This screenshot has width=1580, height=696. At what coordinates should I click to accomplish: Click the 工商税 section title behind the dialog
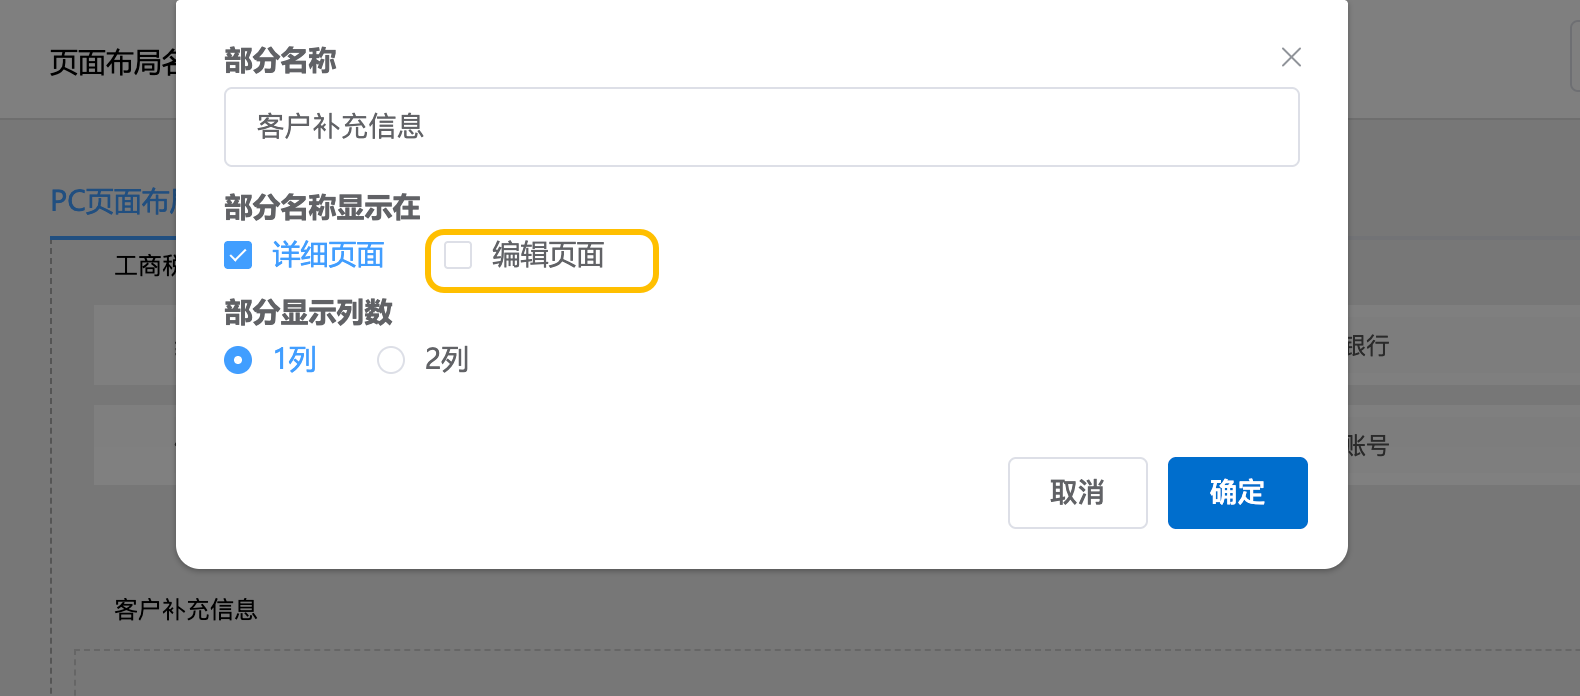coord(145,266)
